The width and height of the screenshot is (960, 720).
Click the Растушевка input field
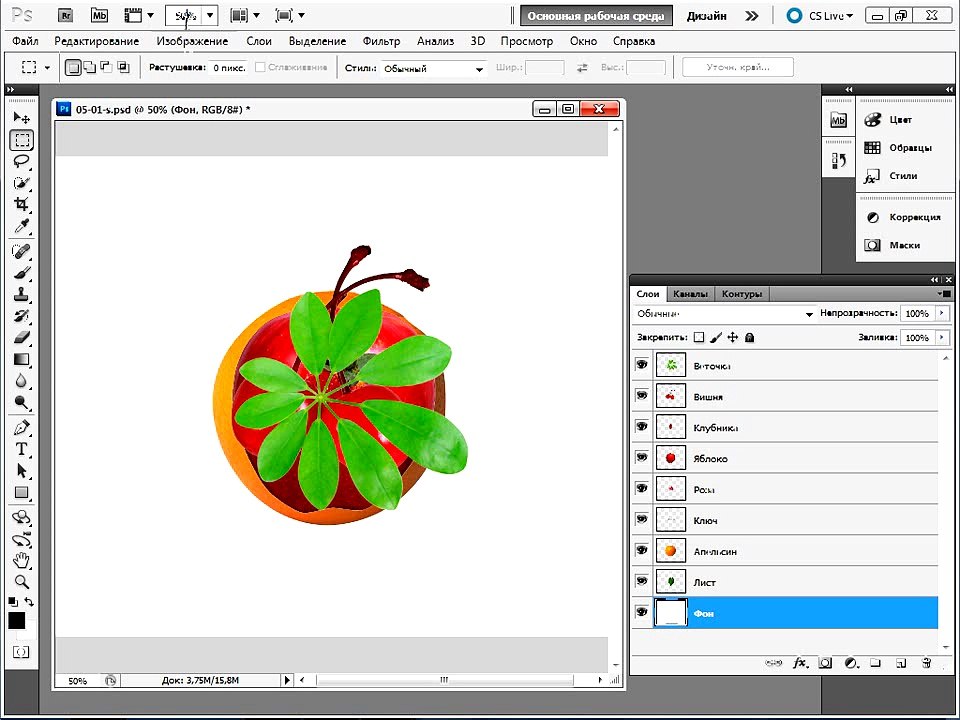click(229, 67)
